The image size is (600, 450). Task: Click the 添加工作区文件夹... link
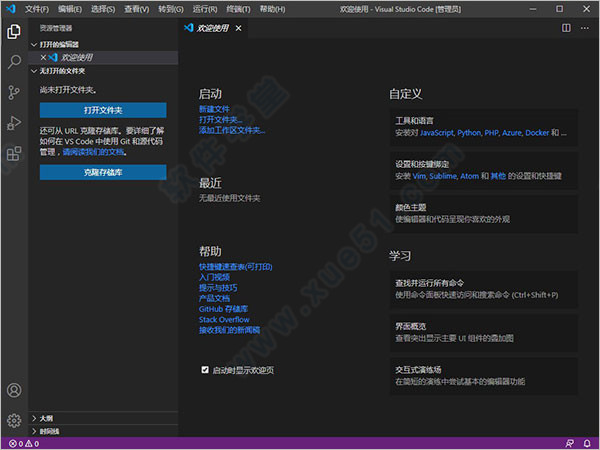[x=232, y=130]
